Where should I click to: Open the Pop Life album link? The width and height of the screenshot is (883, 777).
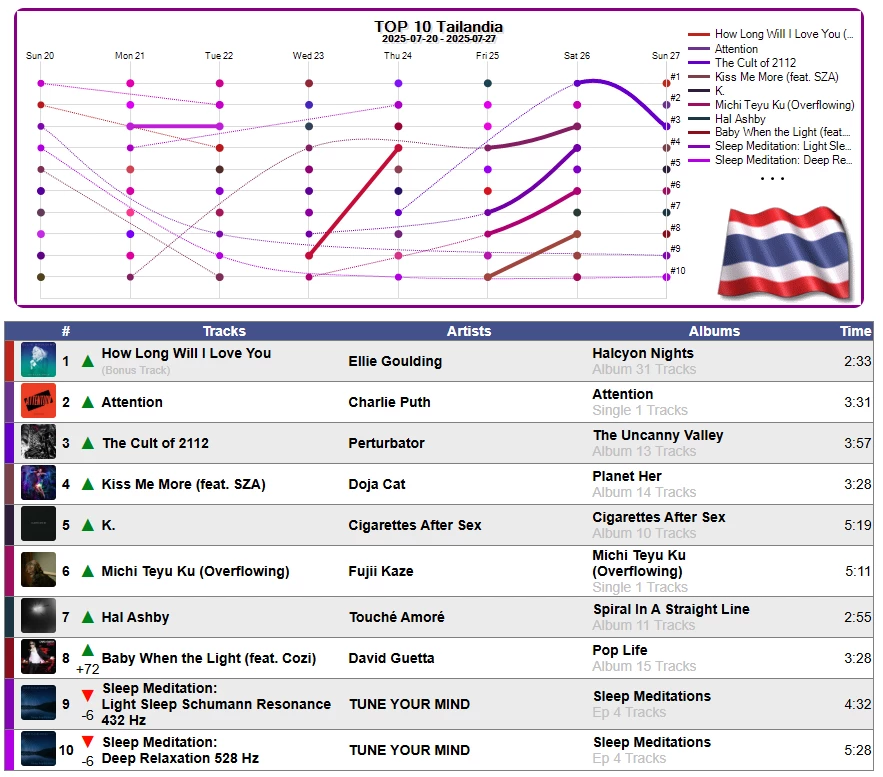click(619, 650)
